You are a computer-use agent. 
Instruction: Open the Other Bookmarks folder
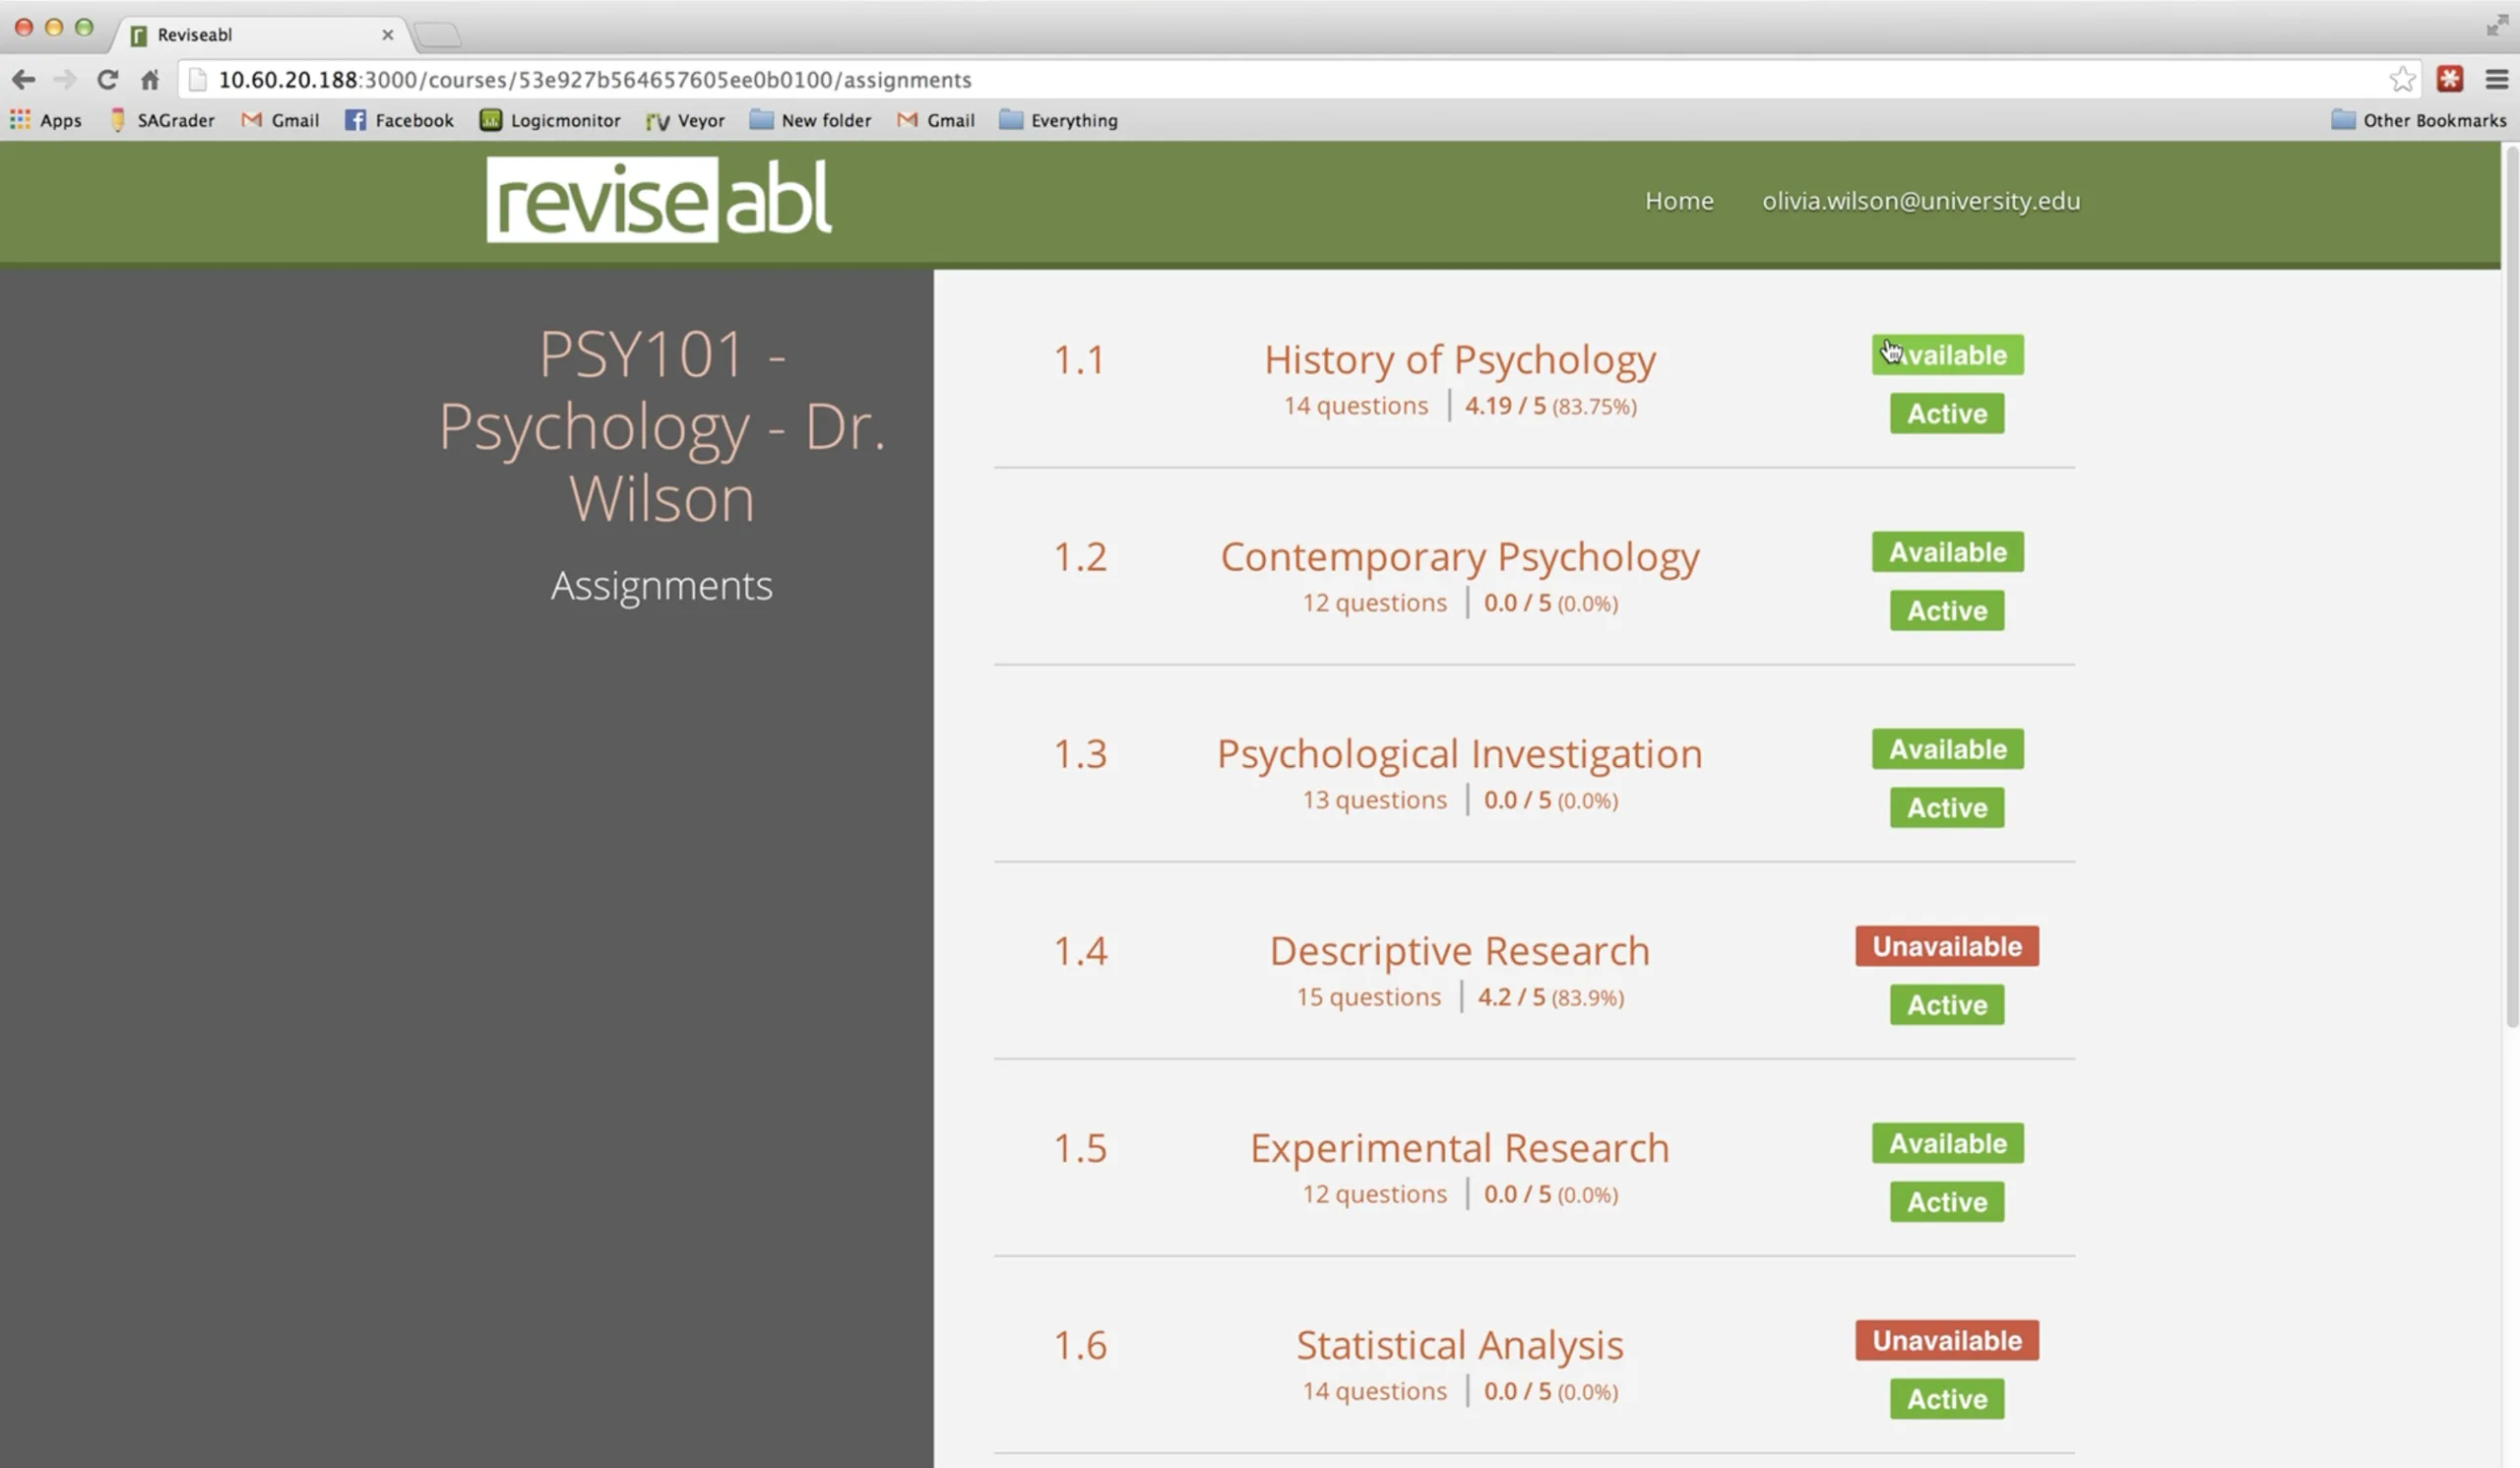2418,120
